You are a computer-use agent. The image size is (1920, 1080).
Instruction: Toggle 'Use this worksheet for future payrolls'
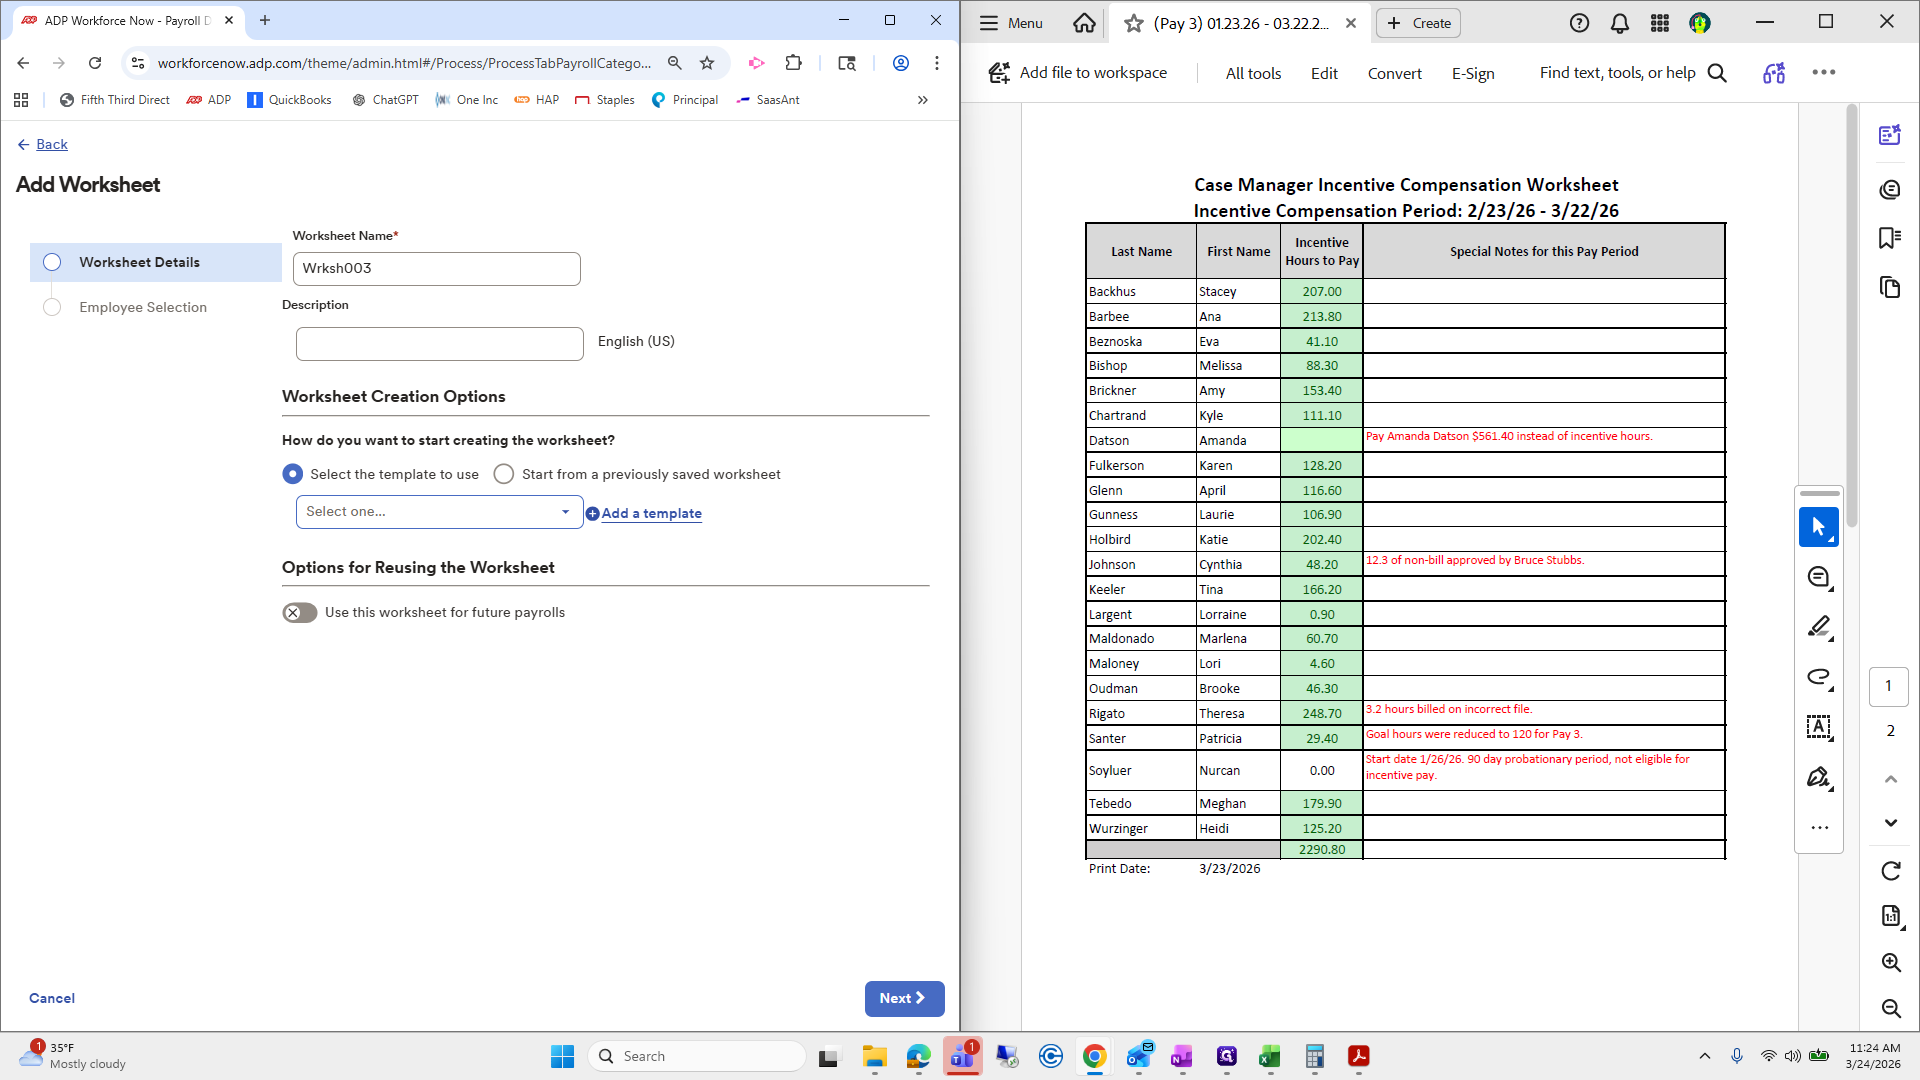pyautogui.click(x=299, y=613)
